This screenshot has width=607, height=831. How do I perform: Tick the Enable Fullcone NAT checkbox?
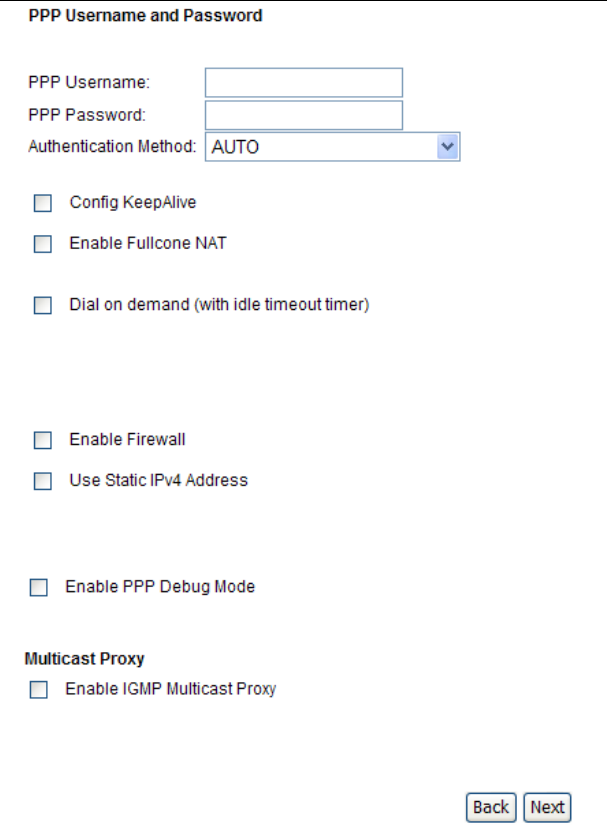42,243
